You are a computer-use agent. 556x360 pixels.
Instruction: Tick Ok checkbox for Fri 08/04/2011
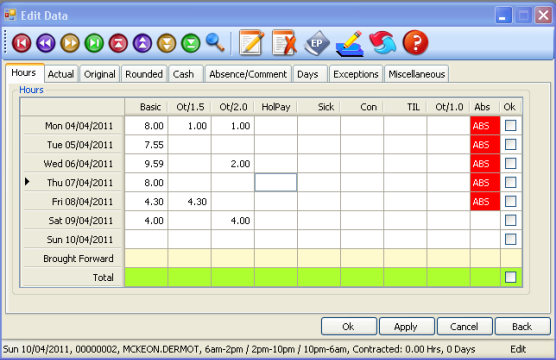(x=510, y=201)
